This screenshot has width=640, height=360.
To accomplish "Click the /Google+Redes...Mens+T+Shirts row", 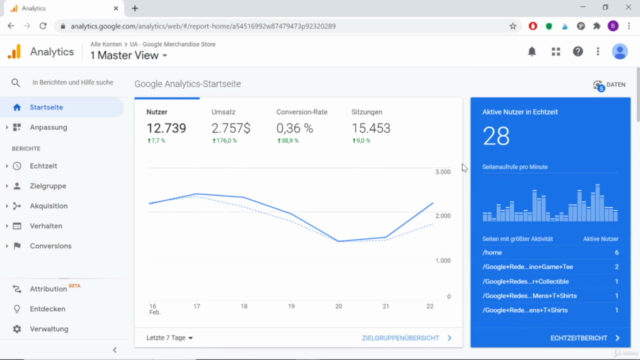I will click(x=550, y=296).
